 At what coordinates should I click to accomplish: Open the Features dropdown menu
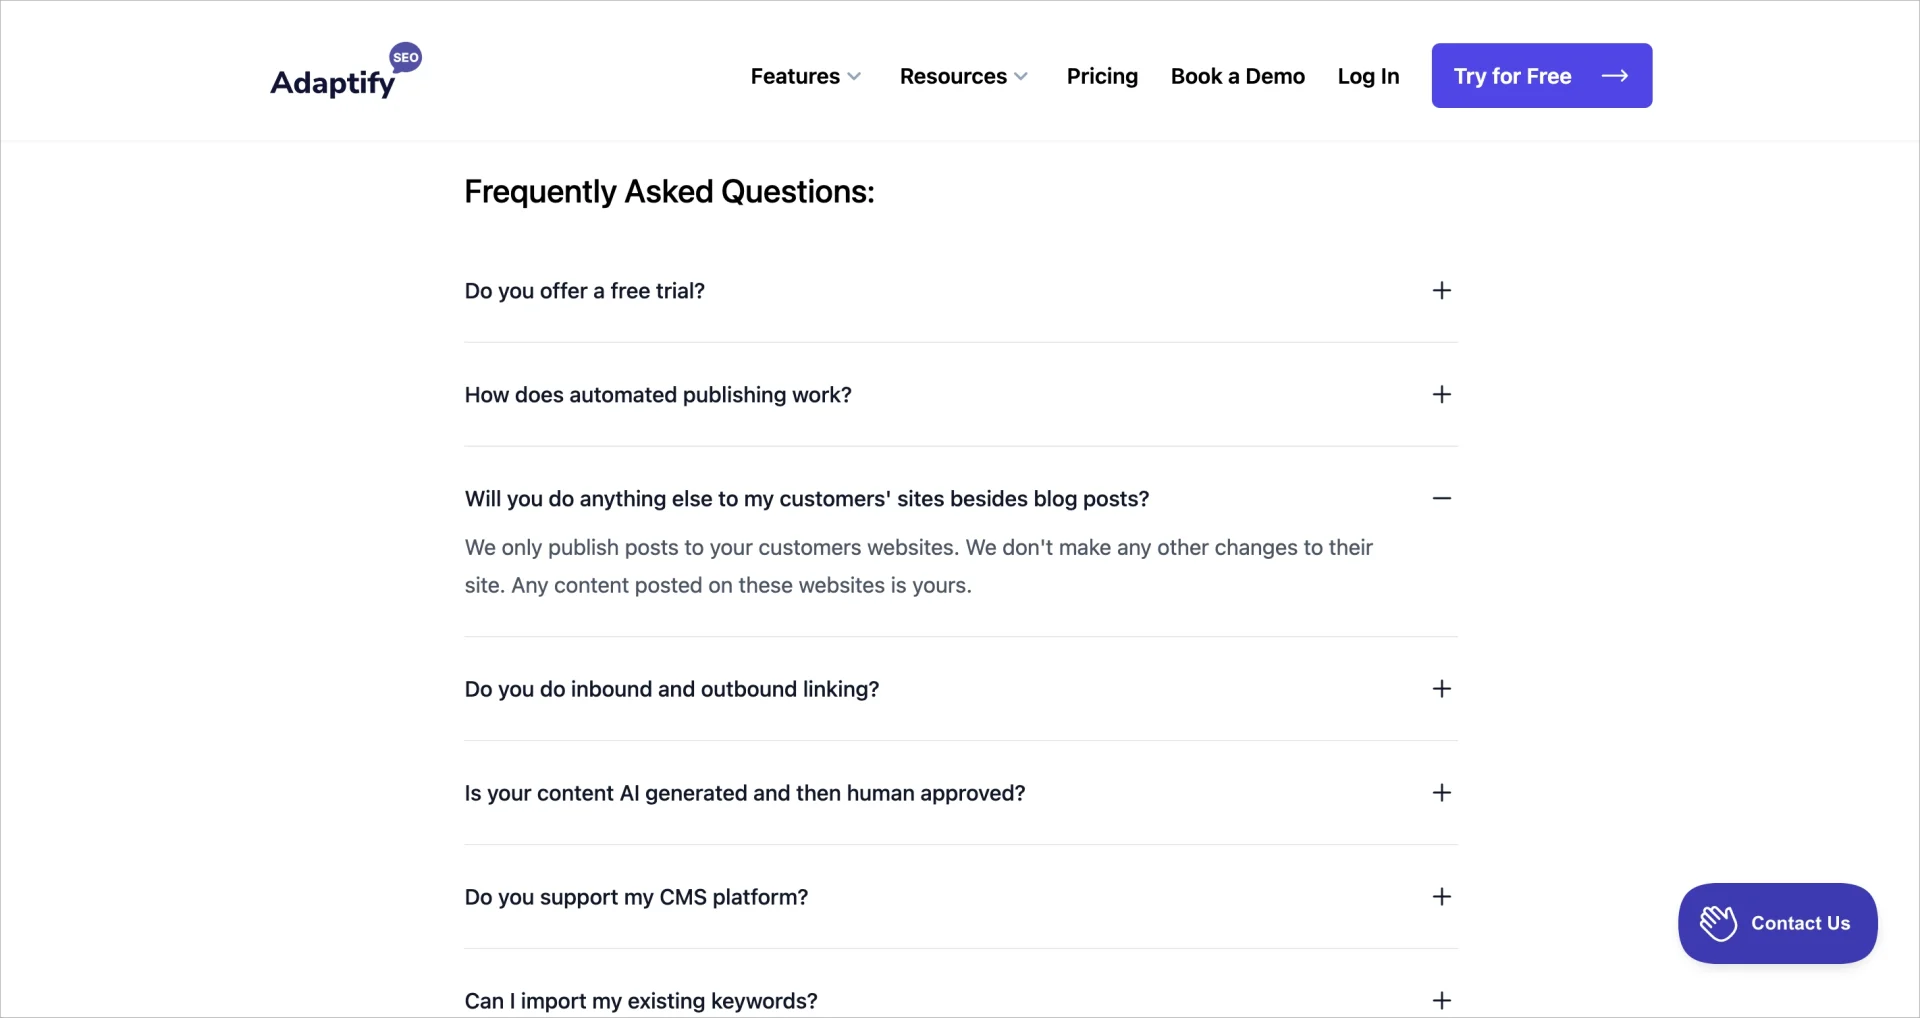tap(805, 76)
